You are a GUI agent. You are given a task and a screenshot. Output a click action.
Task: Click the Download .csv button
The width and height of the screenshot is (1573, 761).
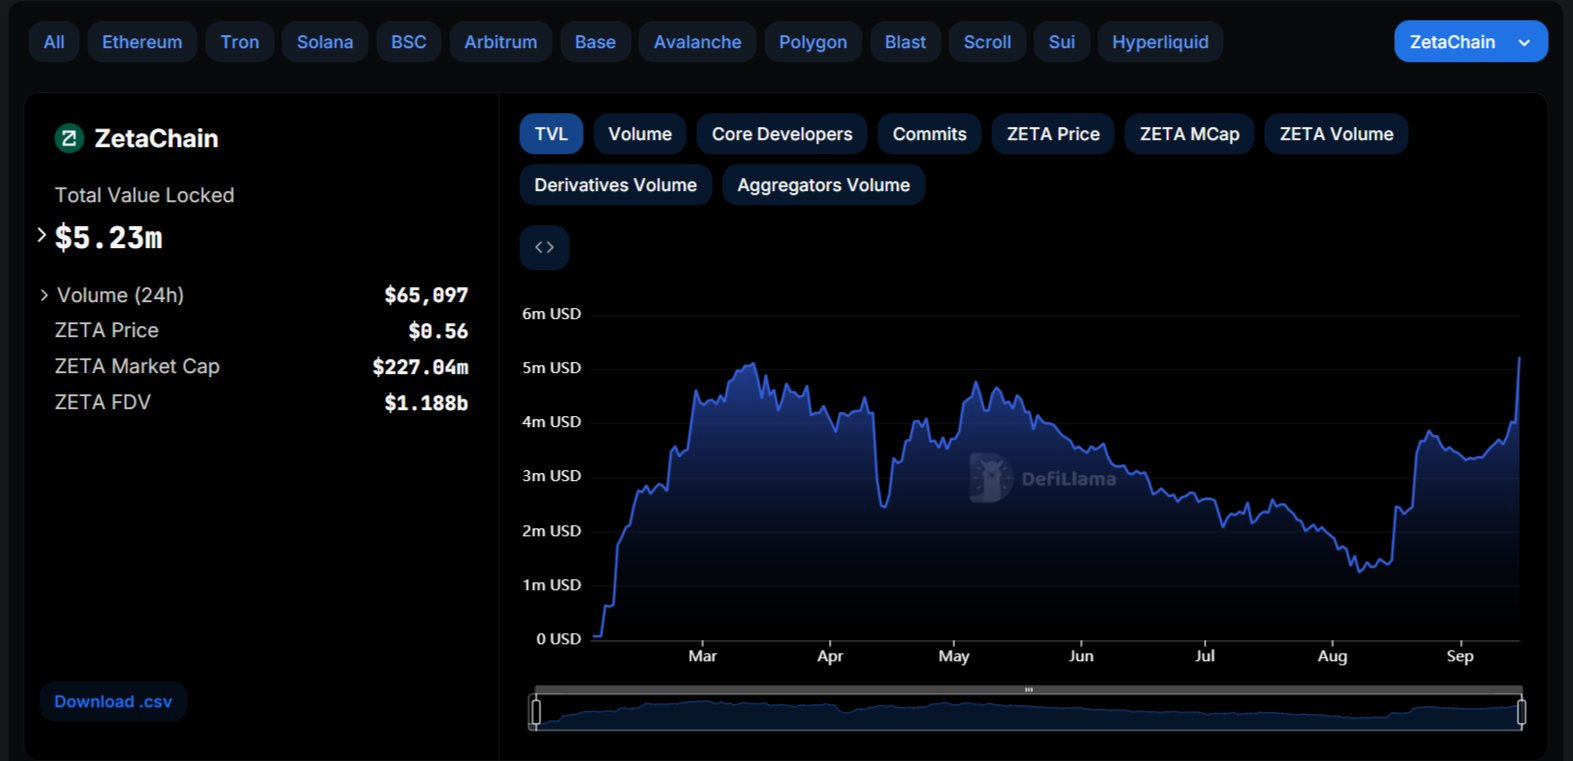113,702
